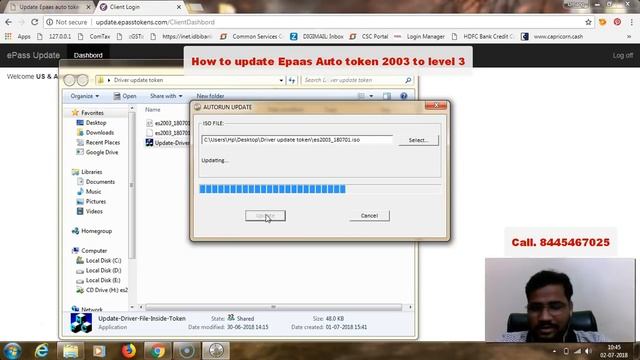
Task: Open the address bar history dropdown
Action: [x=281, y=80]
